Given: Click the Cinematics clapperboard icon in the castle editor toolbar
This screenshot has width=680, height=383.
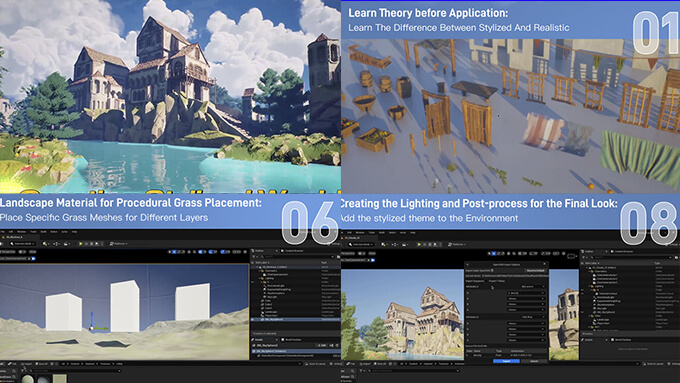Looking at the screenshot, I should [404, 244].
